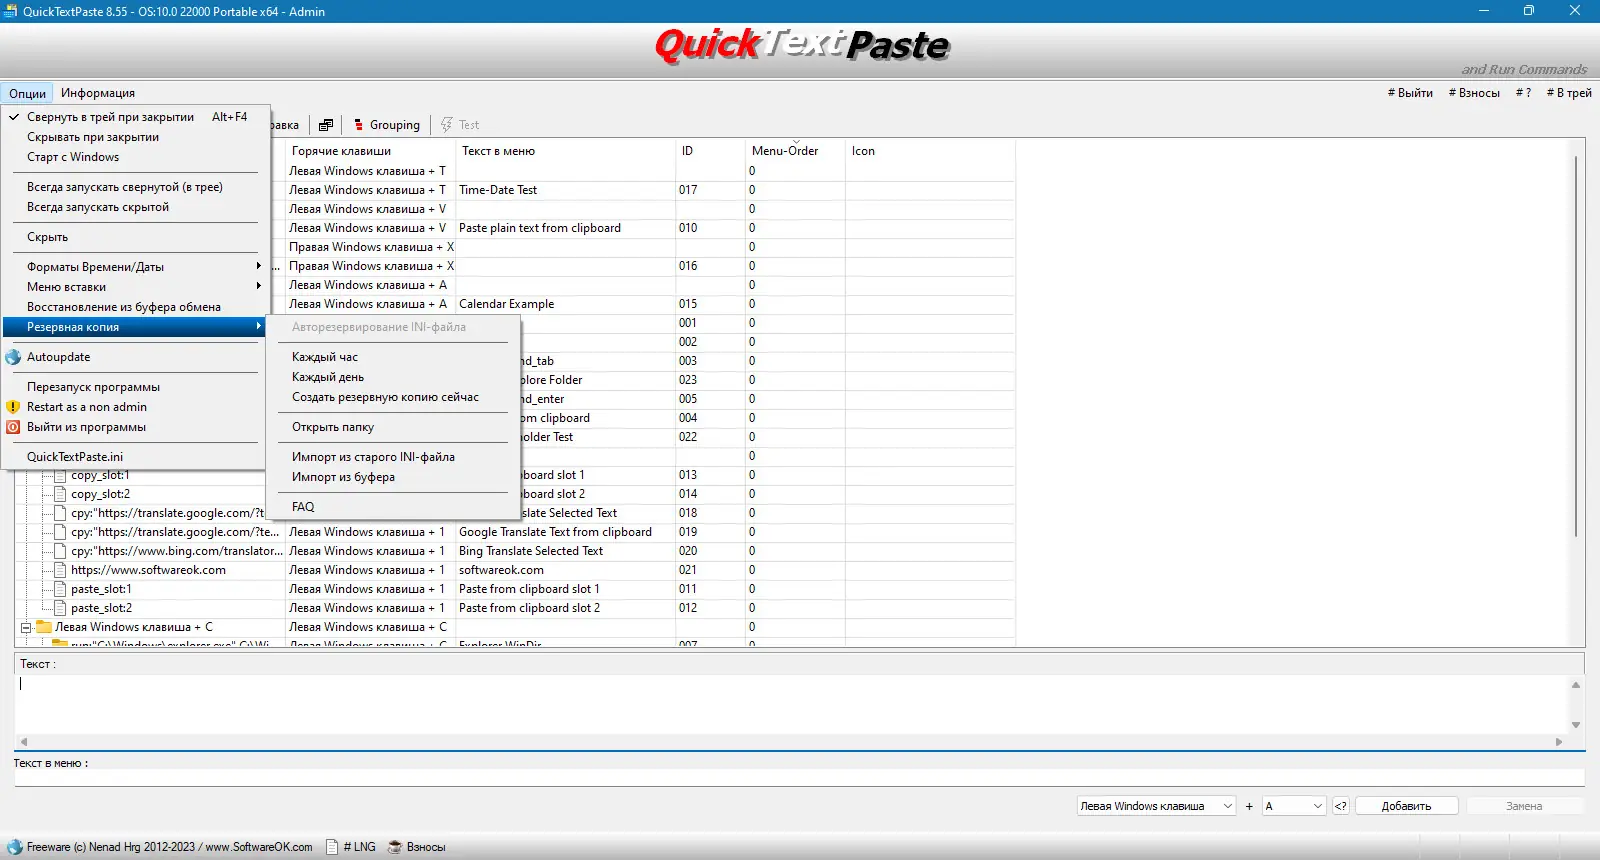Click the Текст box scroll-down arrow
Screen dimensions: 1600x860
(x=1576, y=725)
